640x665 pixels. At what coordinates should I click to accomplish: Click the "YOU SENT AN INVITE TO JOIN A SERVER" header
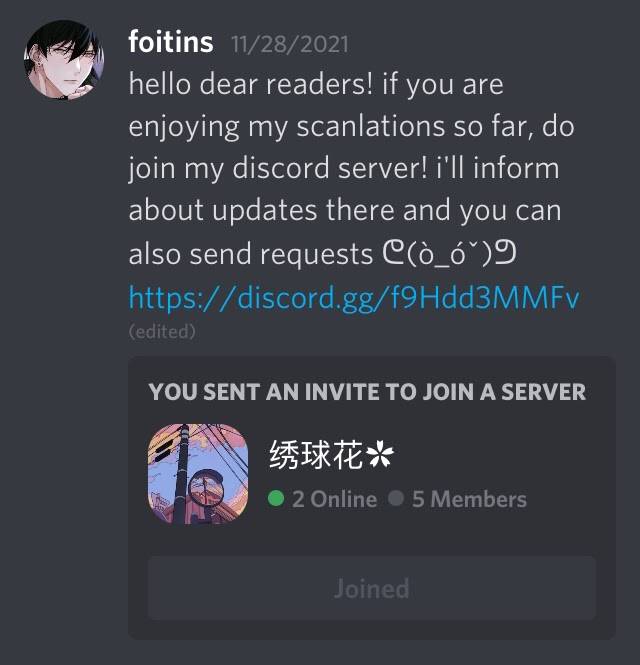point(367,392)
